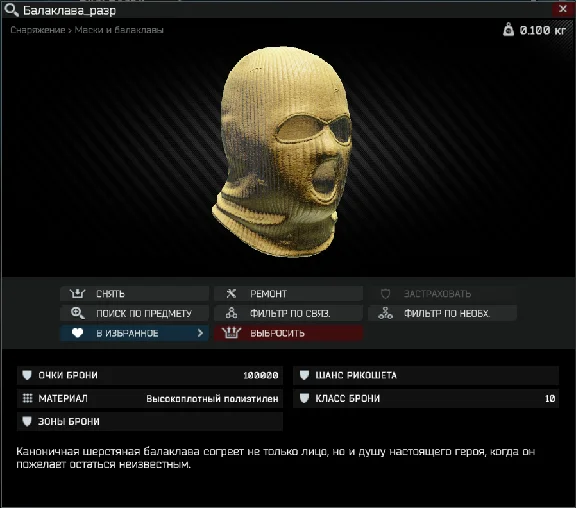Click the СНЯТЬ unequip icon

coord(77,293)
